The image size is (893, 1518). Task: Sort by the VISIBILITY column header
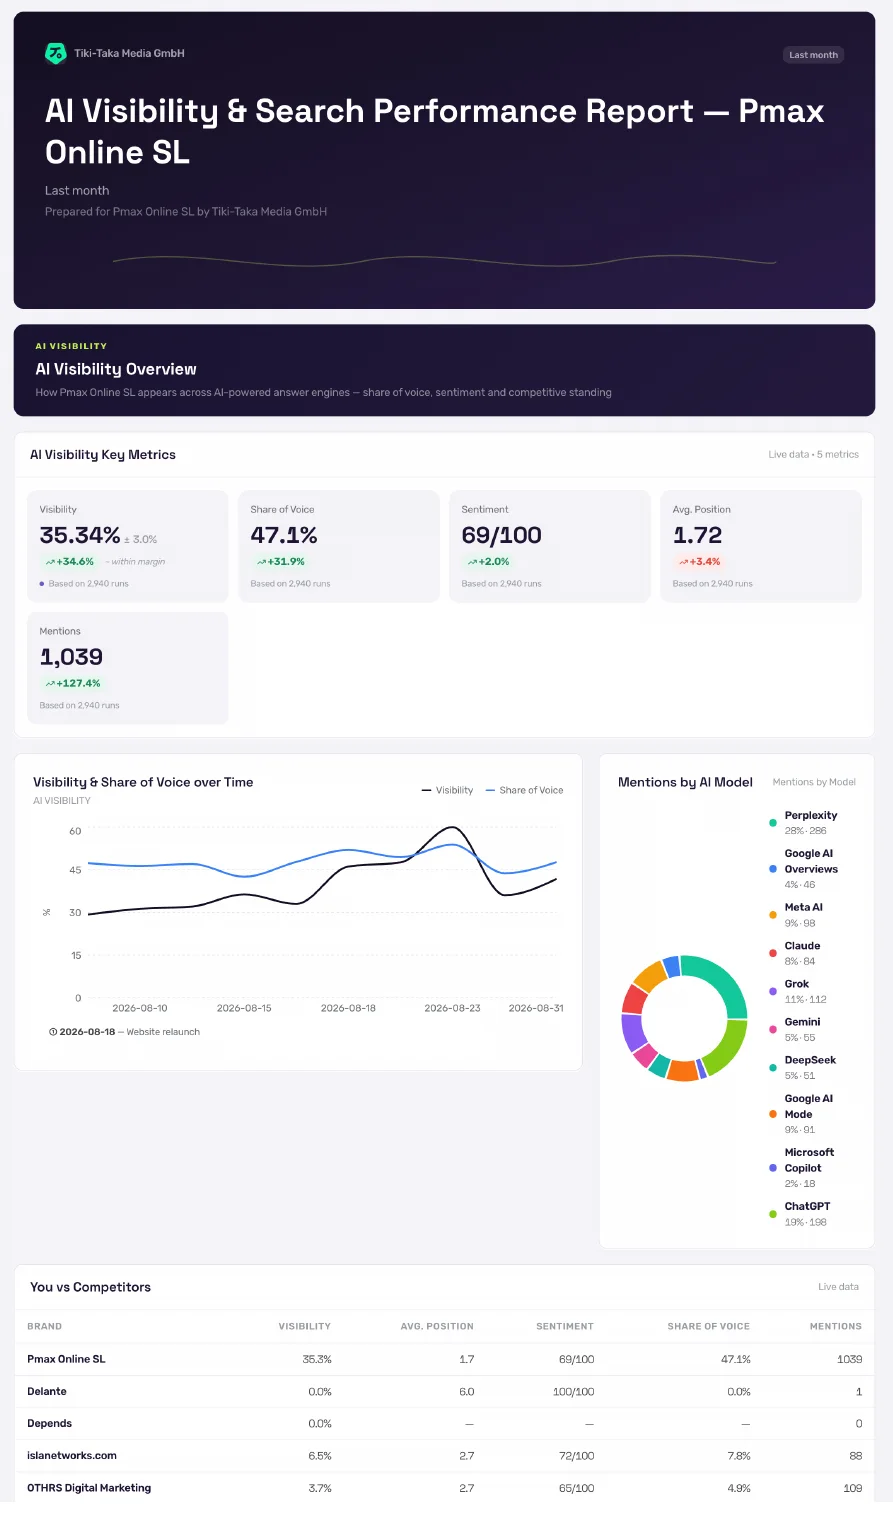tap(304, 1326)
